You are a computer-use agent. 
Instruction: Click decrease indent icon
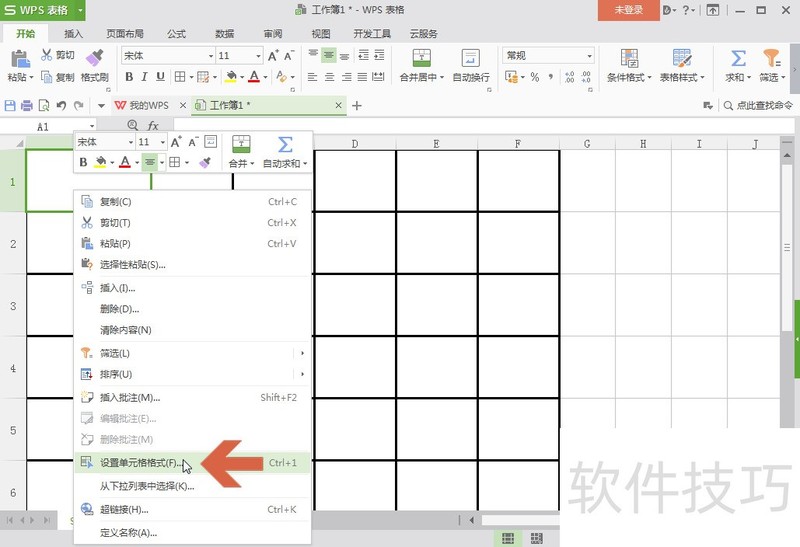363,55
